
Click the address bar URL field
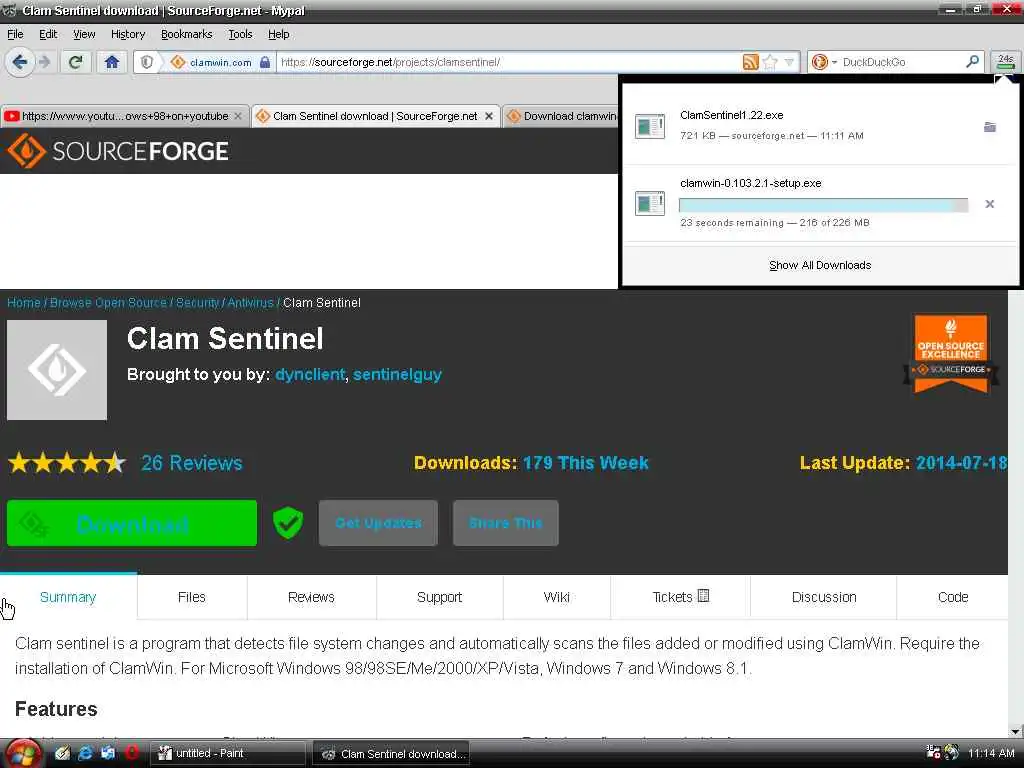coord(509,62)
